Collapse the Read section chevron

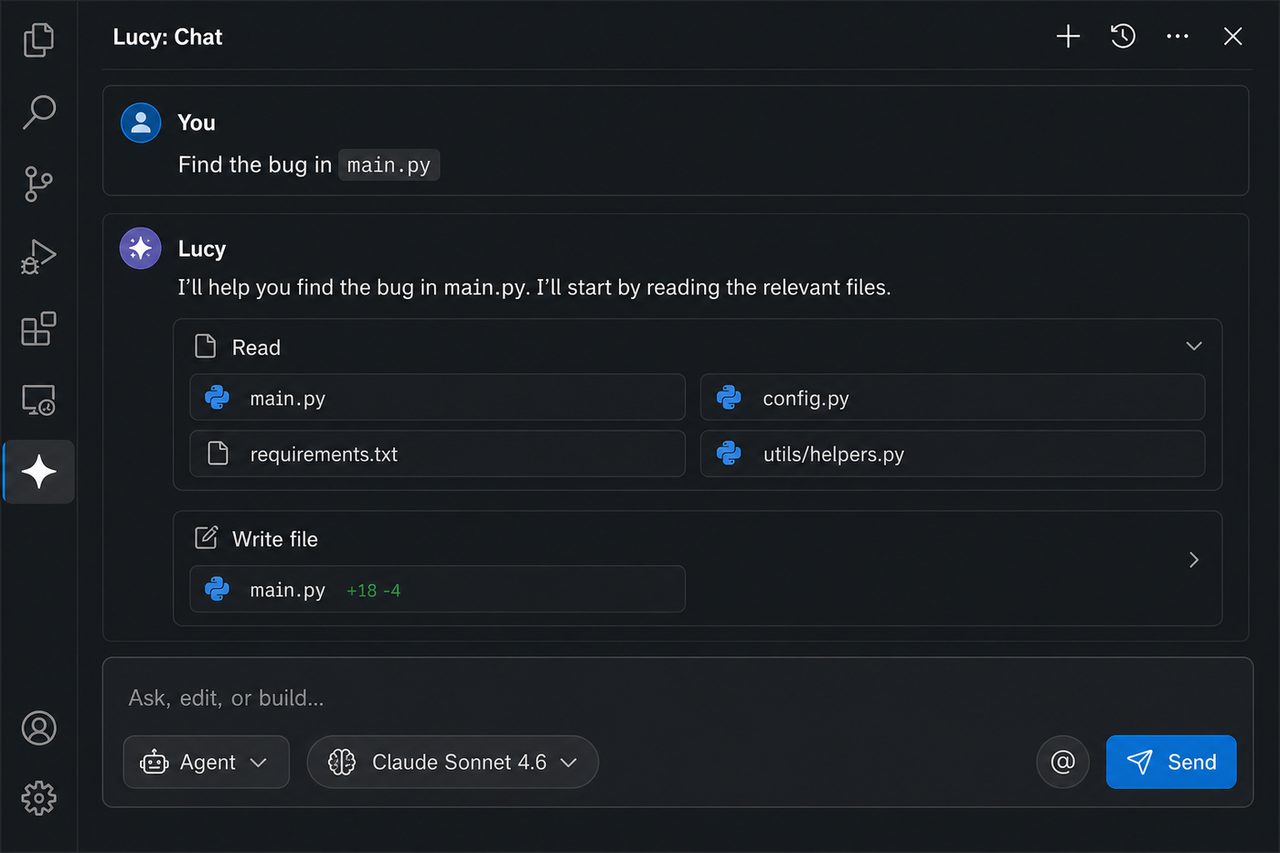click(1193, 346)
